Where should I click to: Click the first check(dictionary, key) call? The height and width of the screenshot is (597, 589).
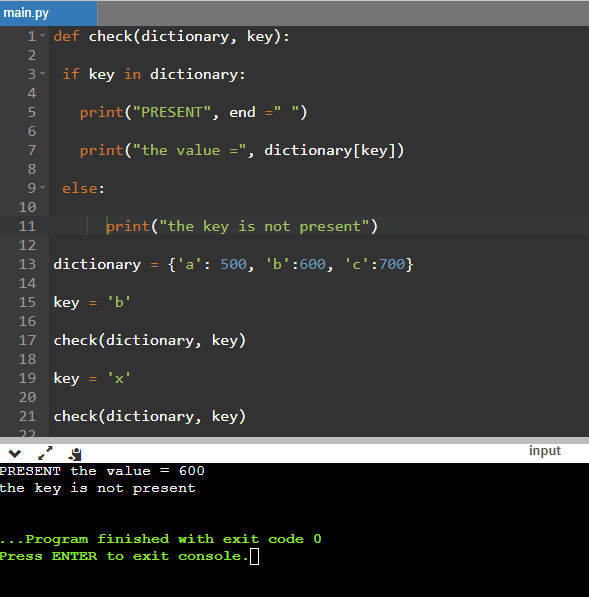(x=150, y=340)
